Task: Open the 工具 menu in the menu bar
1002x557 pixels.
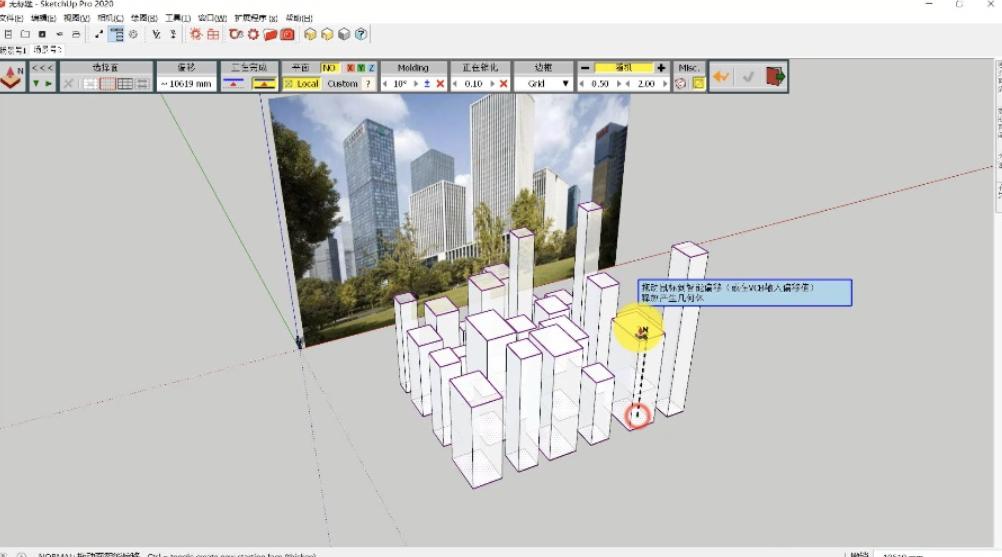Action: (x=177, y=18)
